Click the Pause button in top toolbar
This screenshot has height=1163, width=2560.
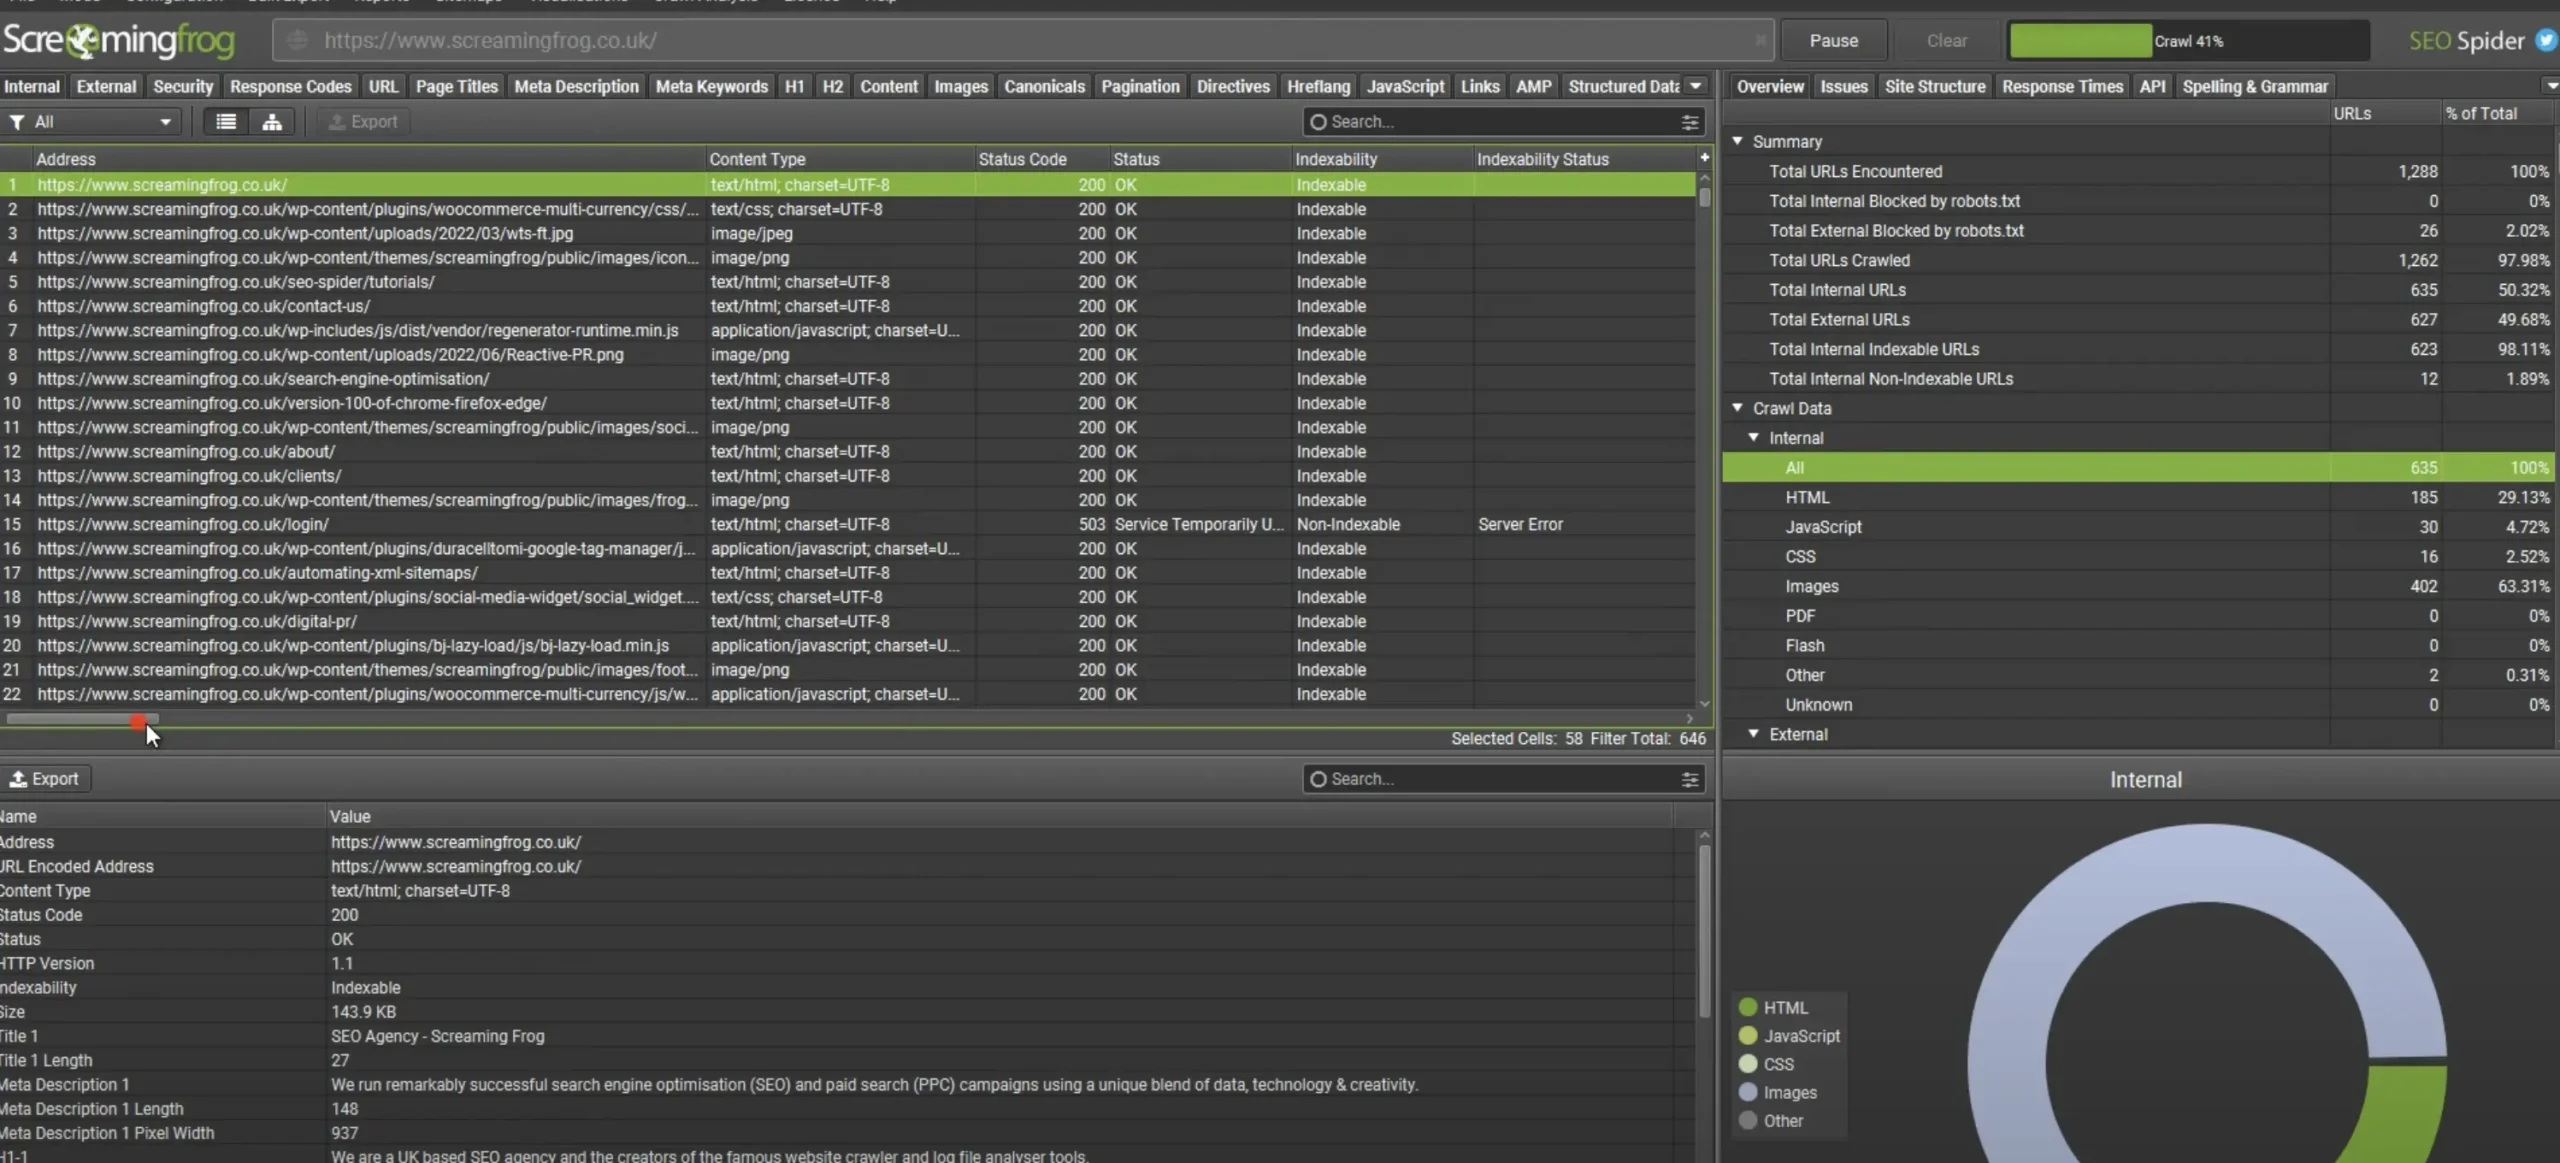pos(1833,39)
